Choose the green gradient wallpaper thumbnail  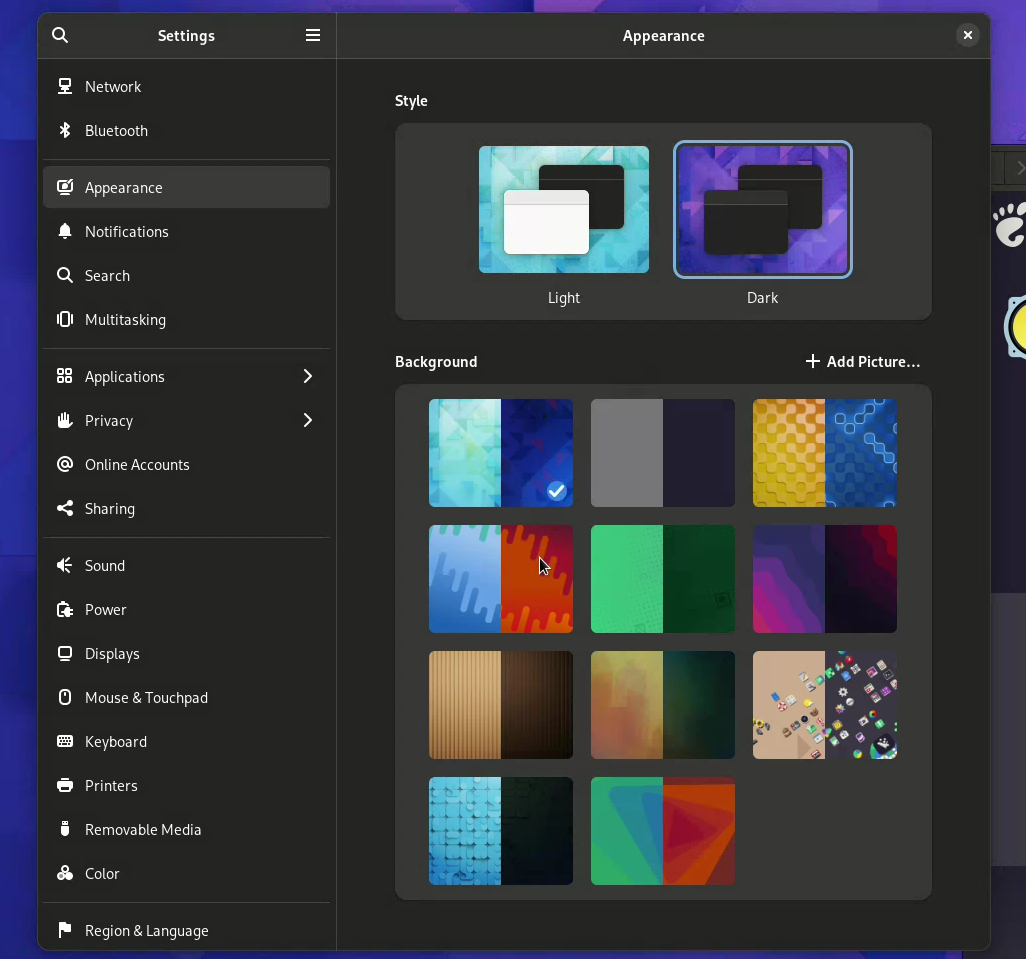pyautogui.click(x=663, y=579)
